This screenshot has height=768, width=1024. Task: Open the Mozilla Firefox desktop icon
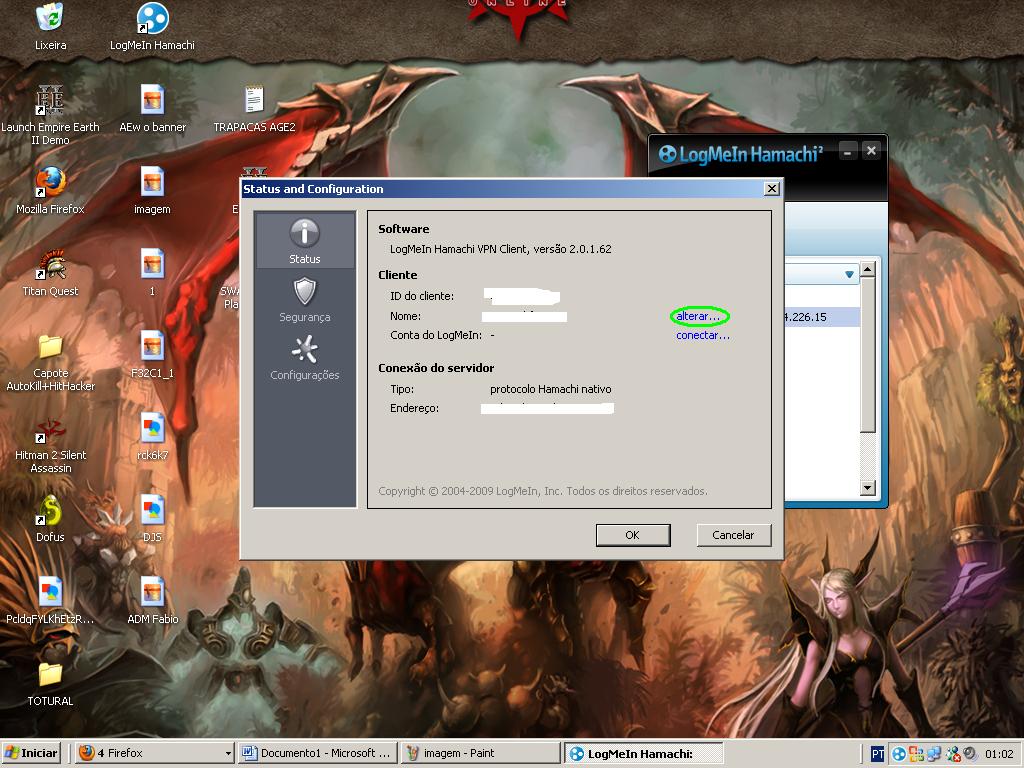(x=50, y=183)
